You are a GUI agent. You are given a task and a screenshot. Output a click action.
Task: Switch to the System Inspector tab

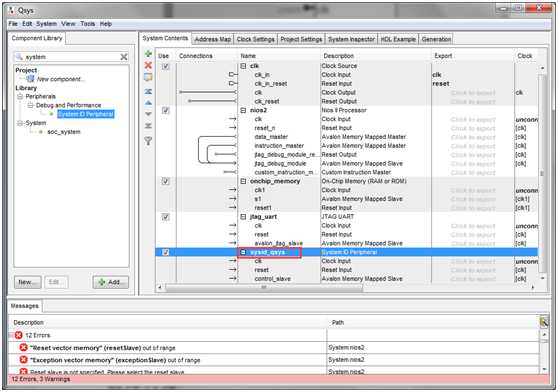351,39
